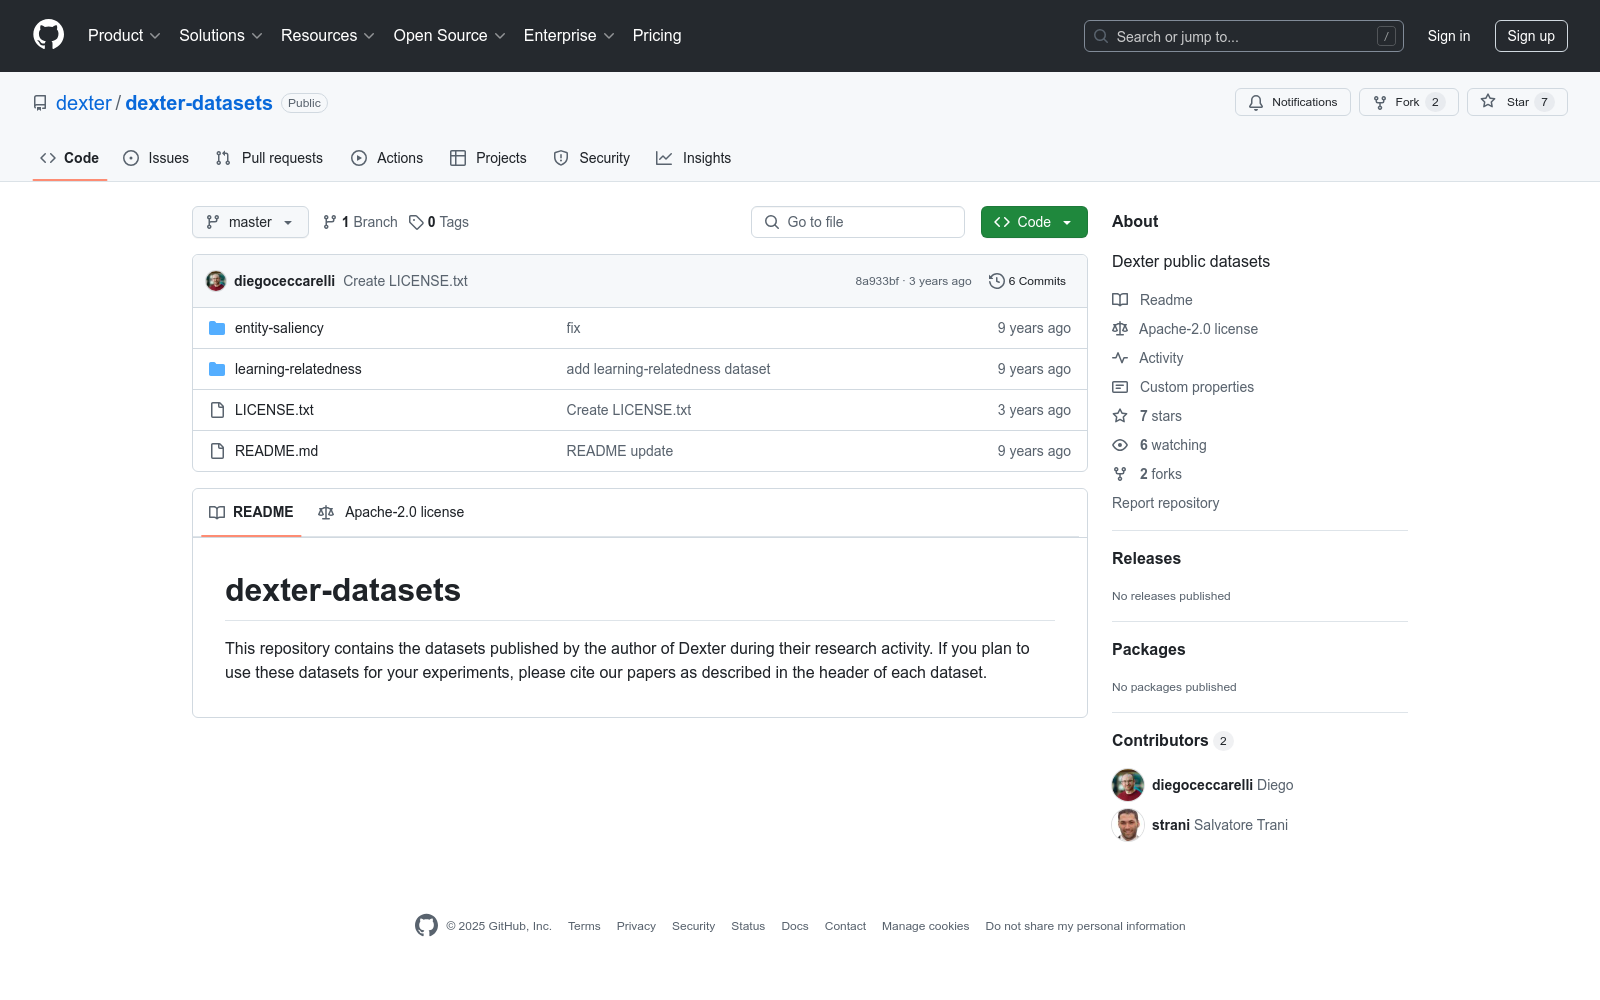Open the Actions tab
The width and height of the screenshot is (1600, 1000).
click(x=387, y=158)
